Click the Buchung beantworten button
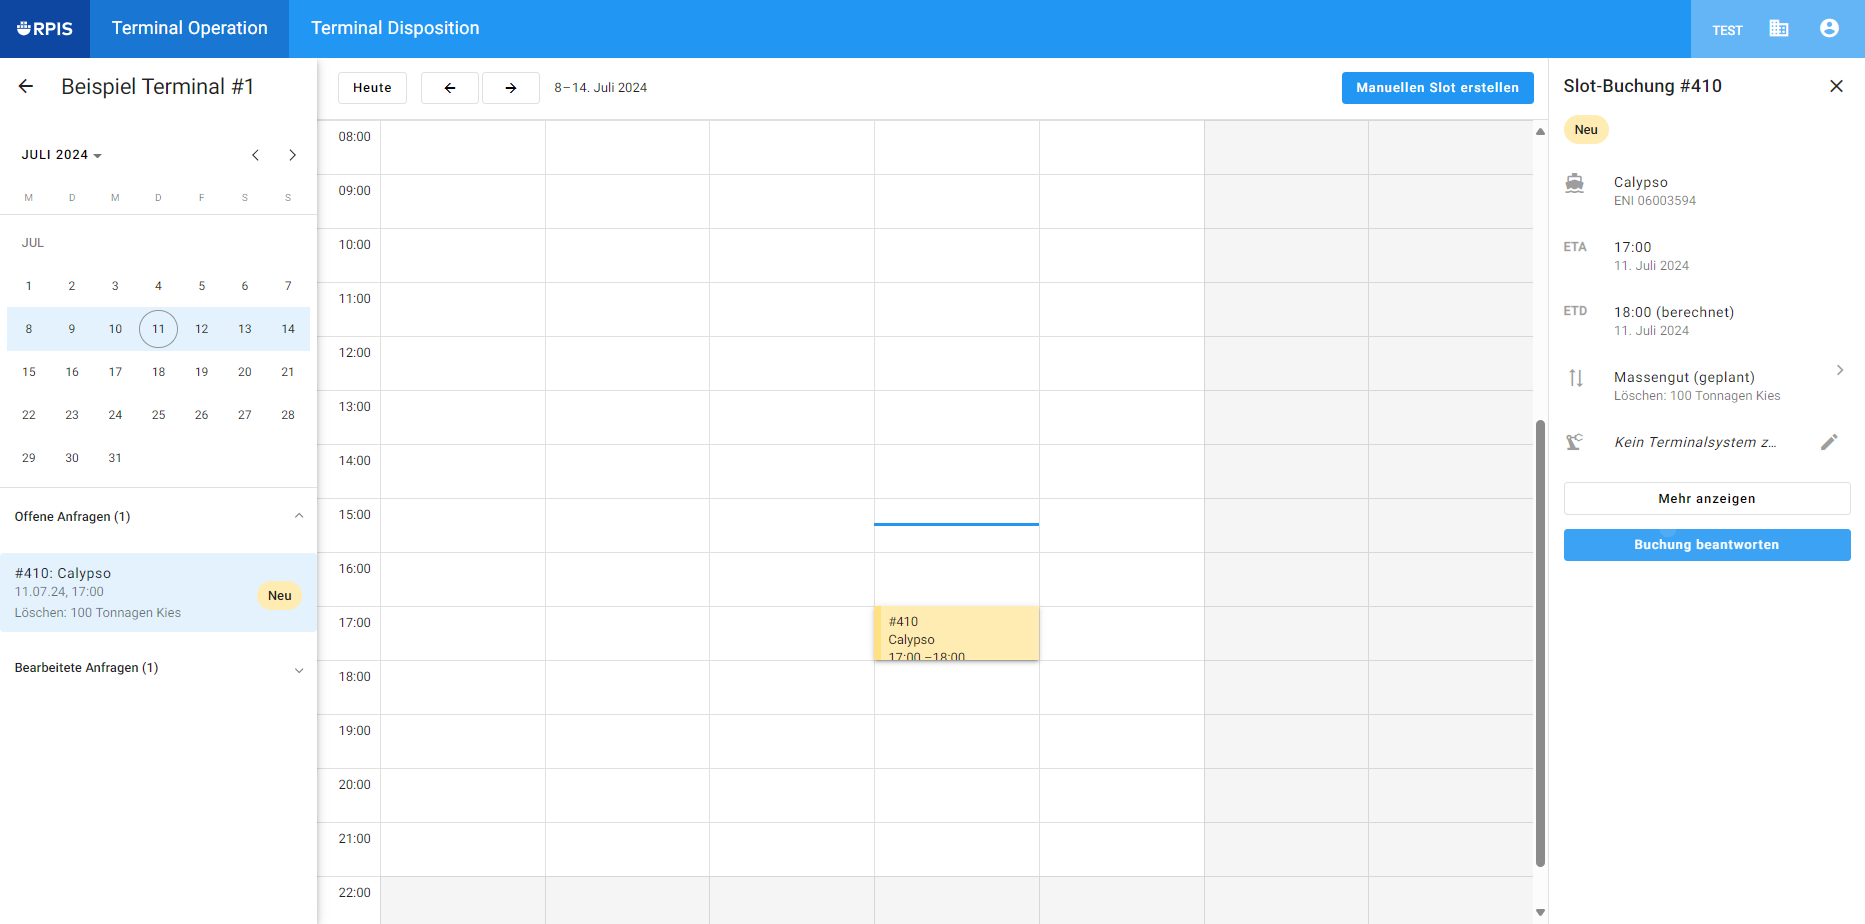Viewport: 1865px width, 924px height. click(x=1706, y=545)
